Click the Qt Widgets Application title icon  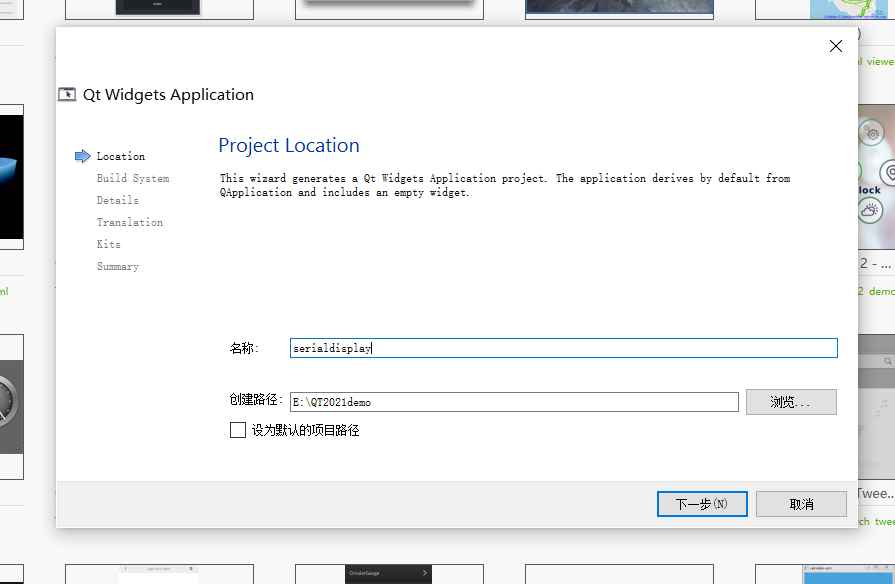coord(67,94)
